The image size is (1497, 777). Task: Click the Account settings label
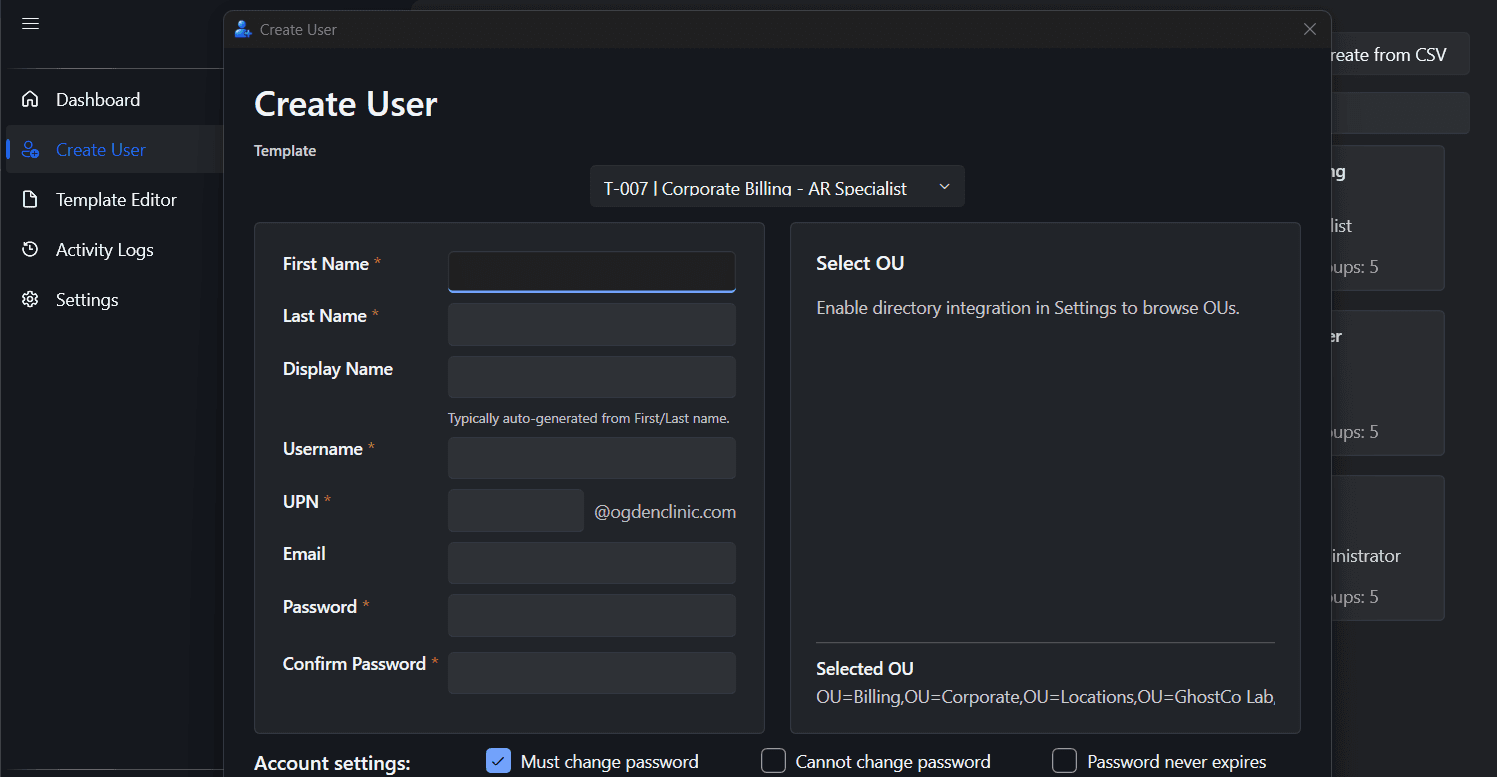(333, 763)
